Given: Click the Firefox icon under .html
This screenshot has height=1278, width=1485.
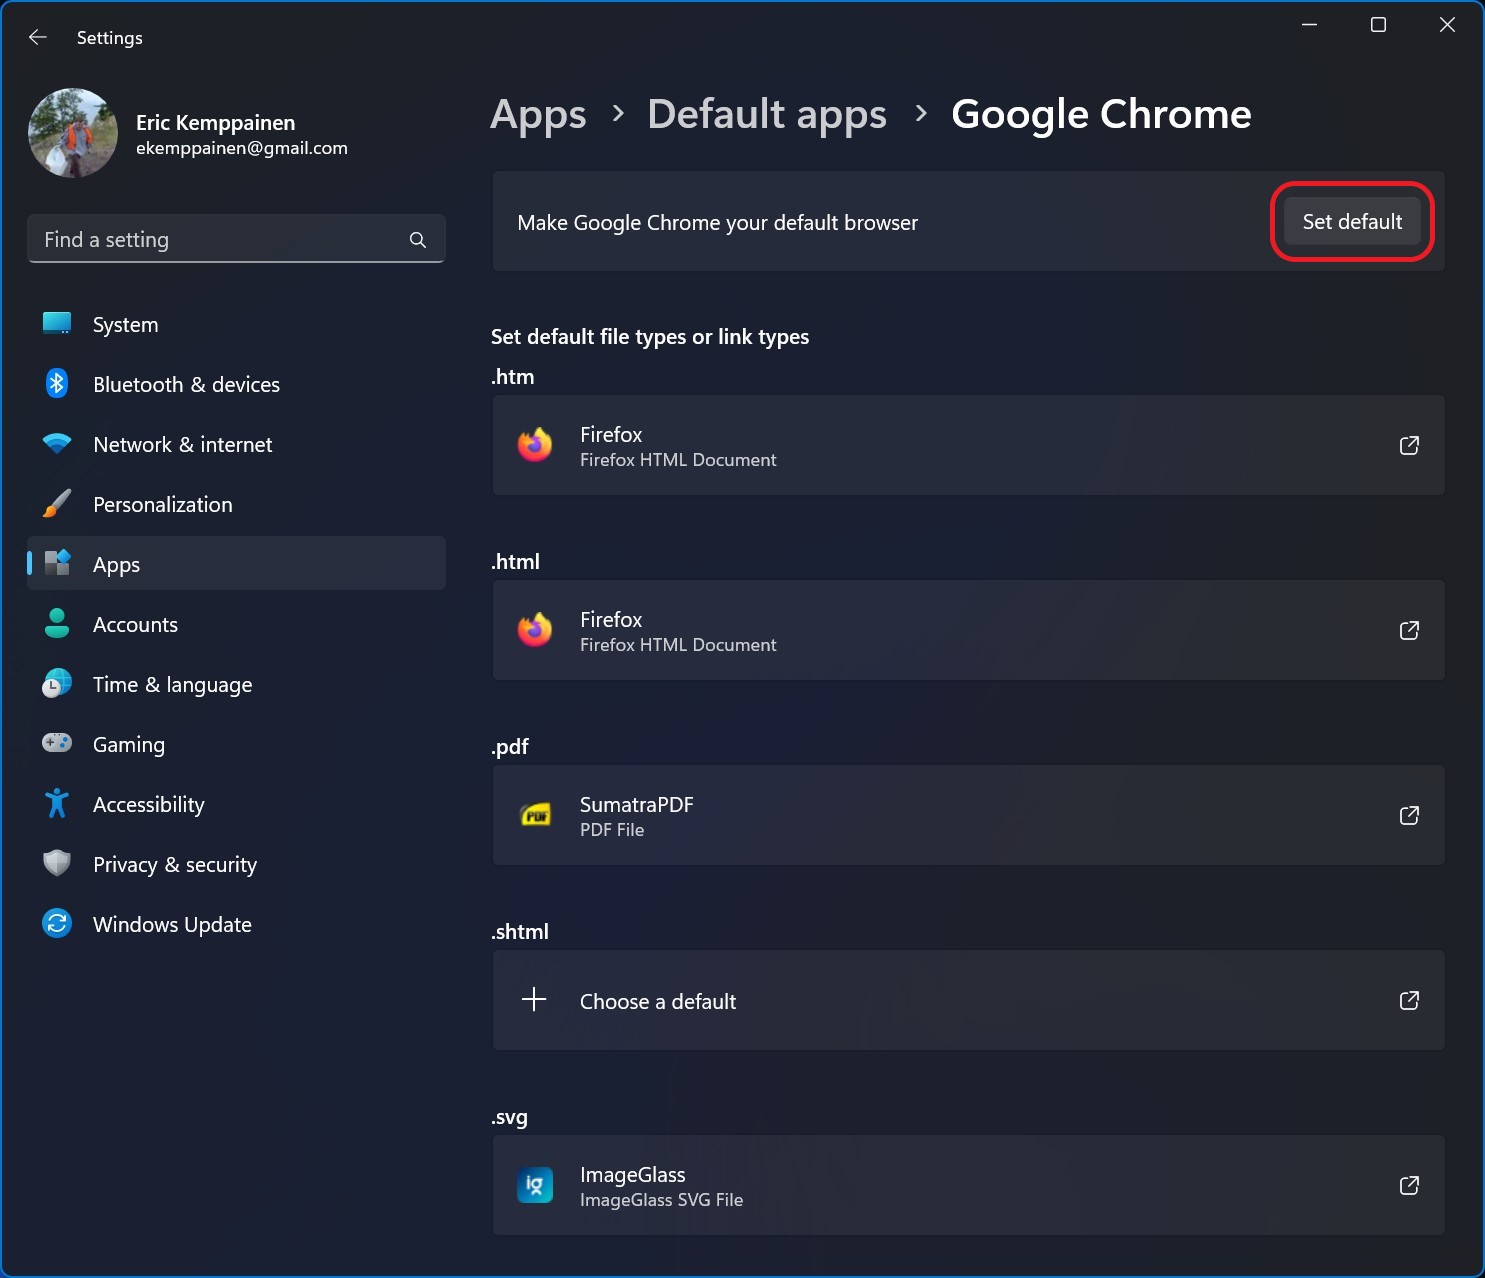Looking at the screenshot, I should tap(535, 630).
